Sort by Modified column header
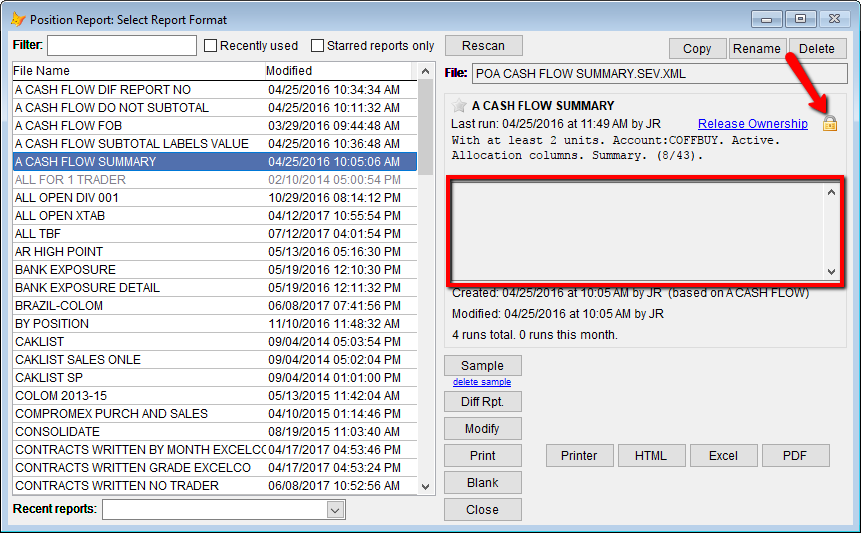 tap(338, 71)
